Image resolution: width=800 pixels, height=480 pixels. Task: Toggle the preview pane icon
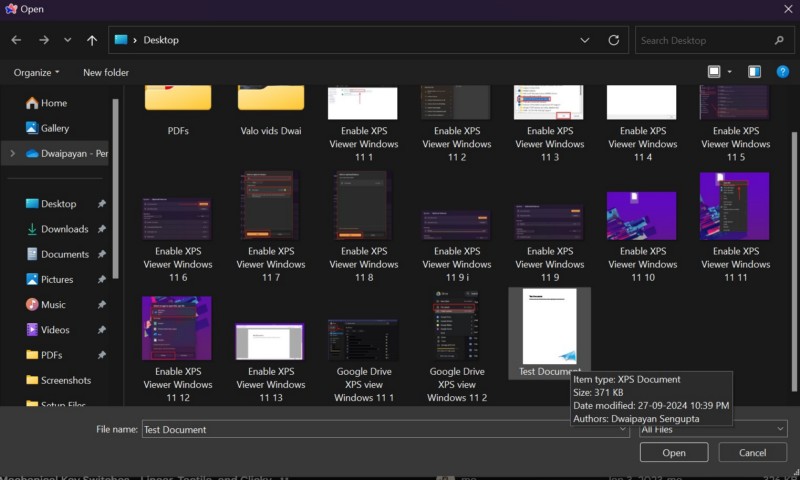tap(754, 72)
